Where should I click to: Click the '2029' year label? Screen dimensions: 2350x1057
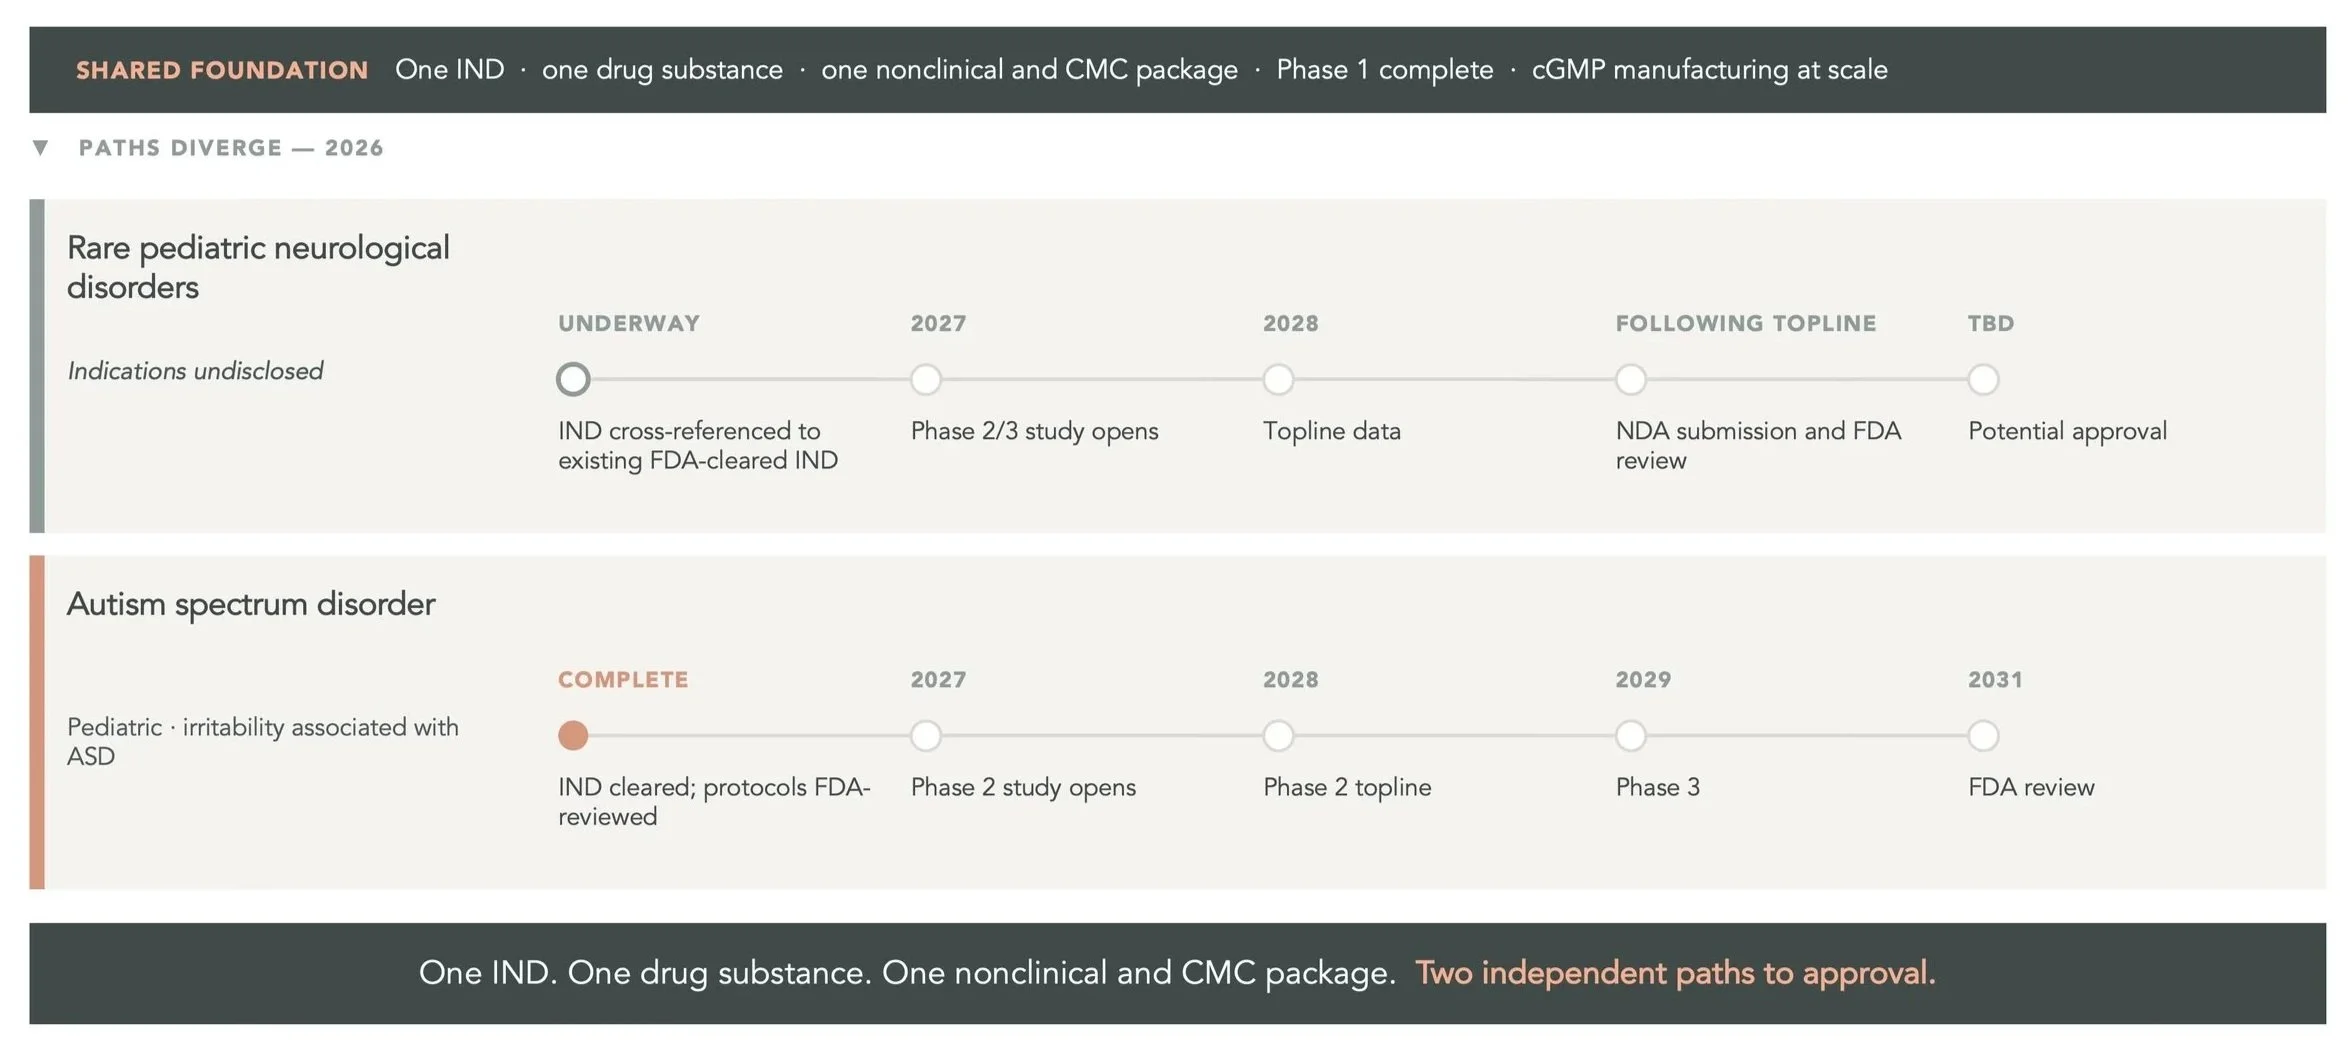pos(1643,679)
